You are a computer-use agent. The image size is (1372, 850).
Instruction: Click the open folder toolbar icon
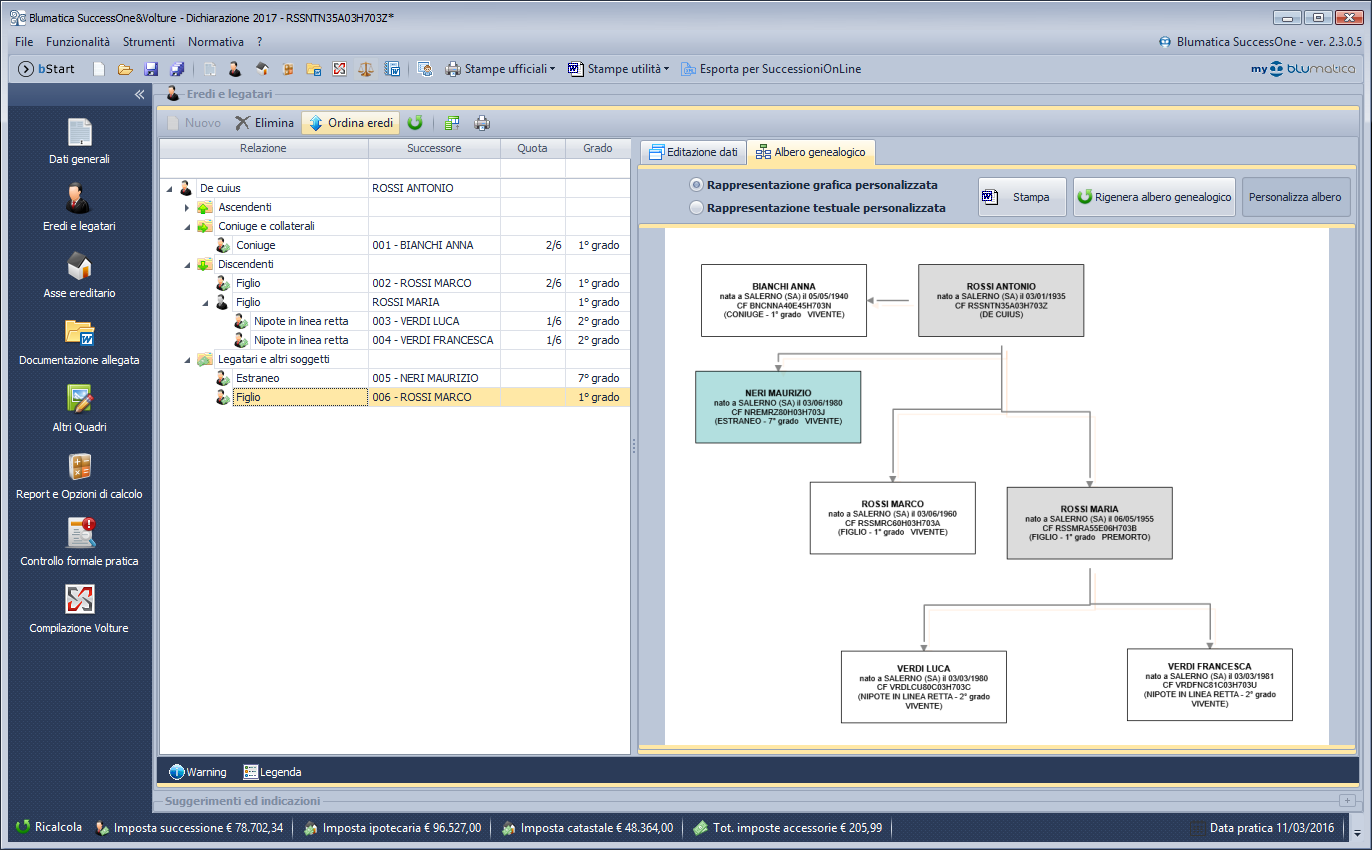pos(125,69)
